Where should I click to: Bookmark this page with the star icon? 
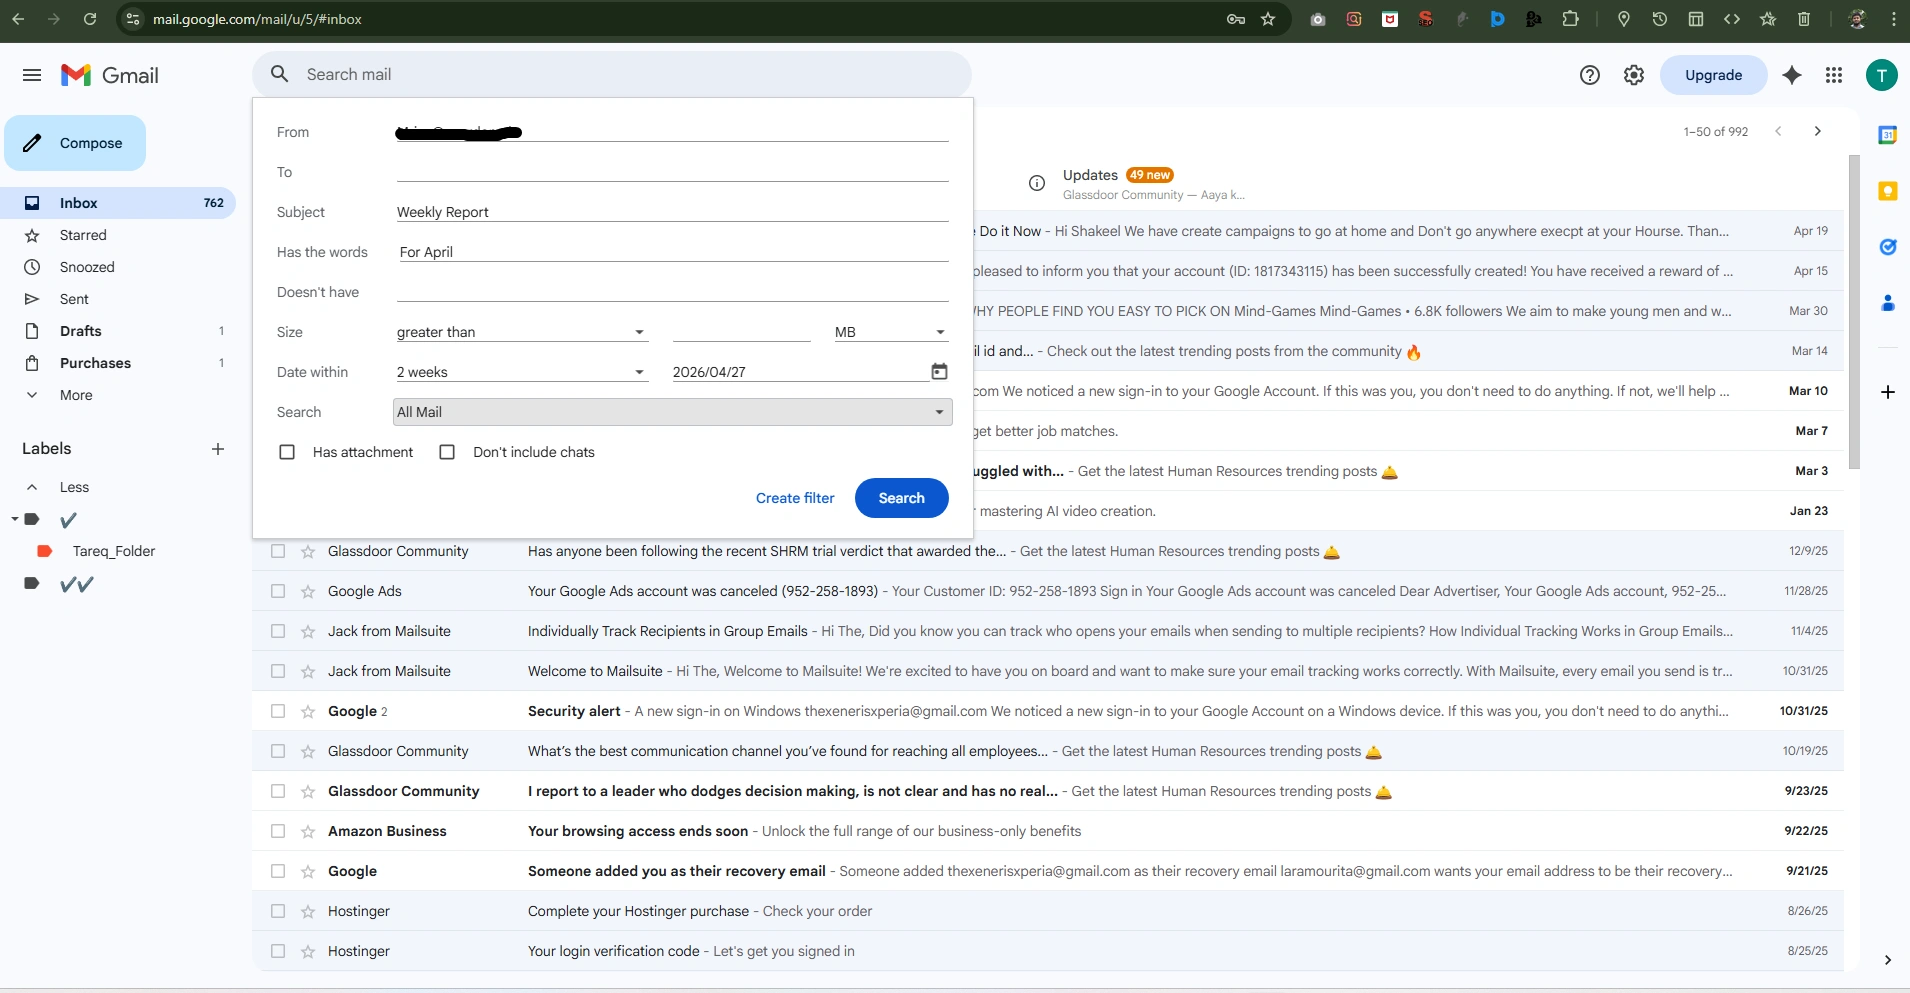click(x=1268, y=19)
